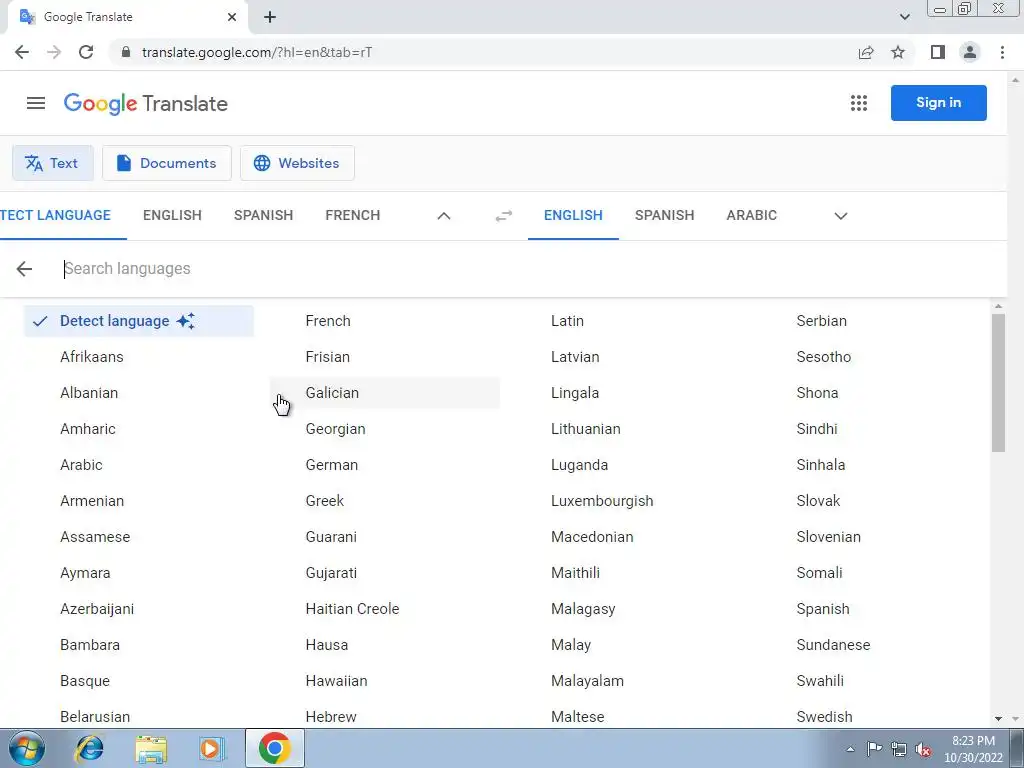Click the page scrollbar down arrow

[1016, 718]
